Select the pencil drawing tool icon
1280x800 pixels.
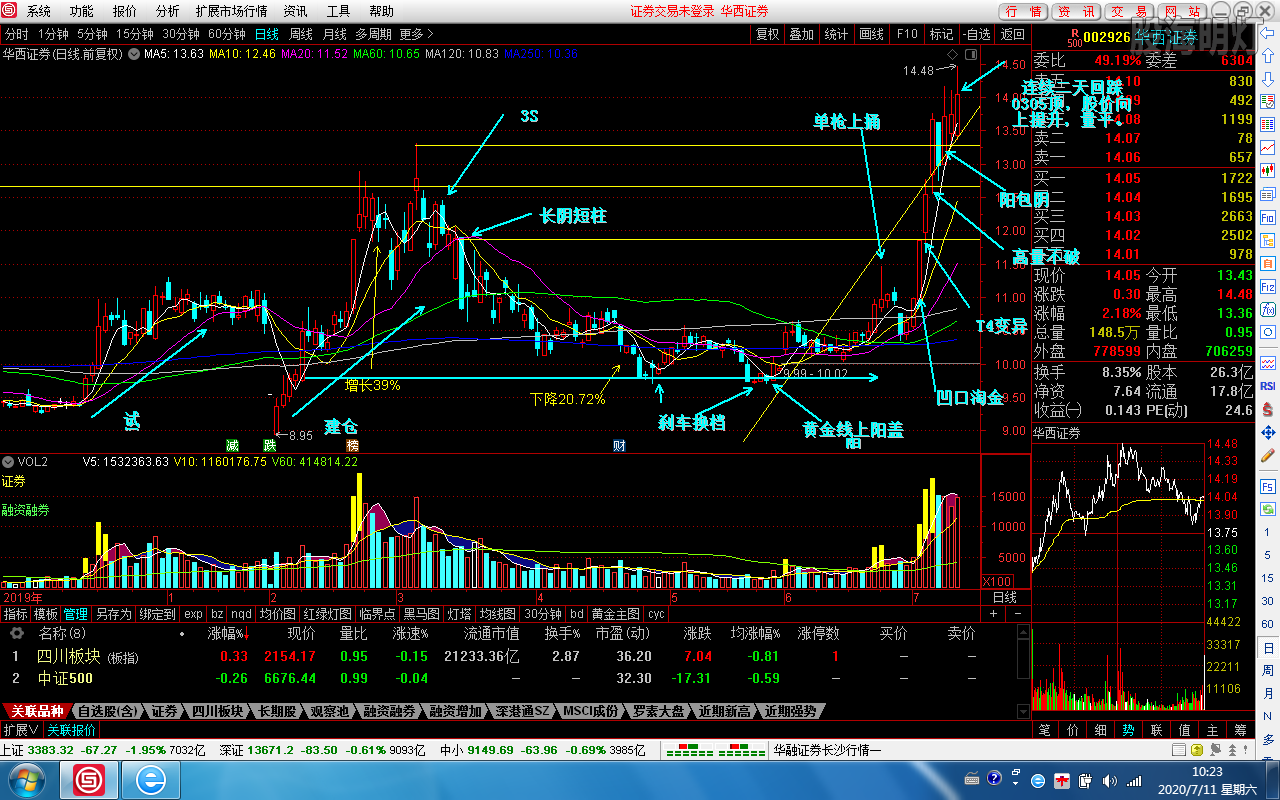1268,457
